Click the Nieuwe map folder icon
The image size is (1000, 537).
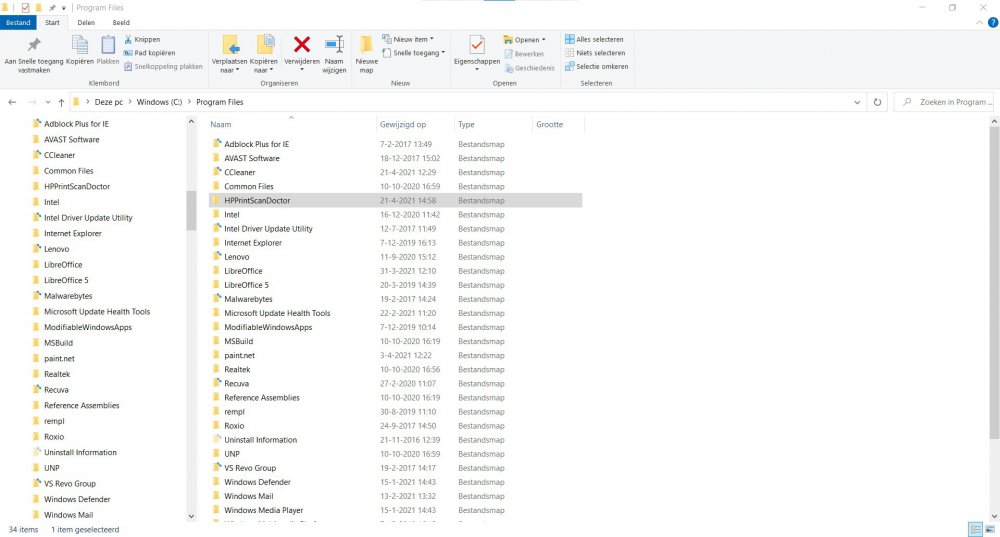[367, 46]
